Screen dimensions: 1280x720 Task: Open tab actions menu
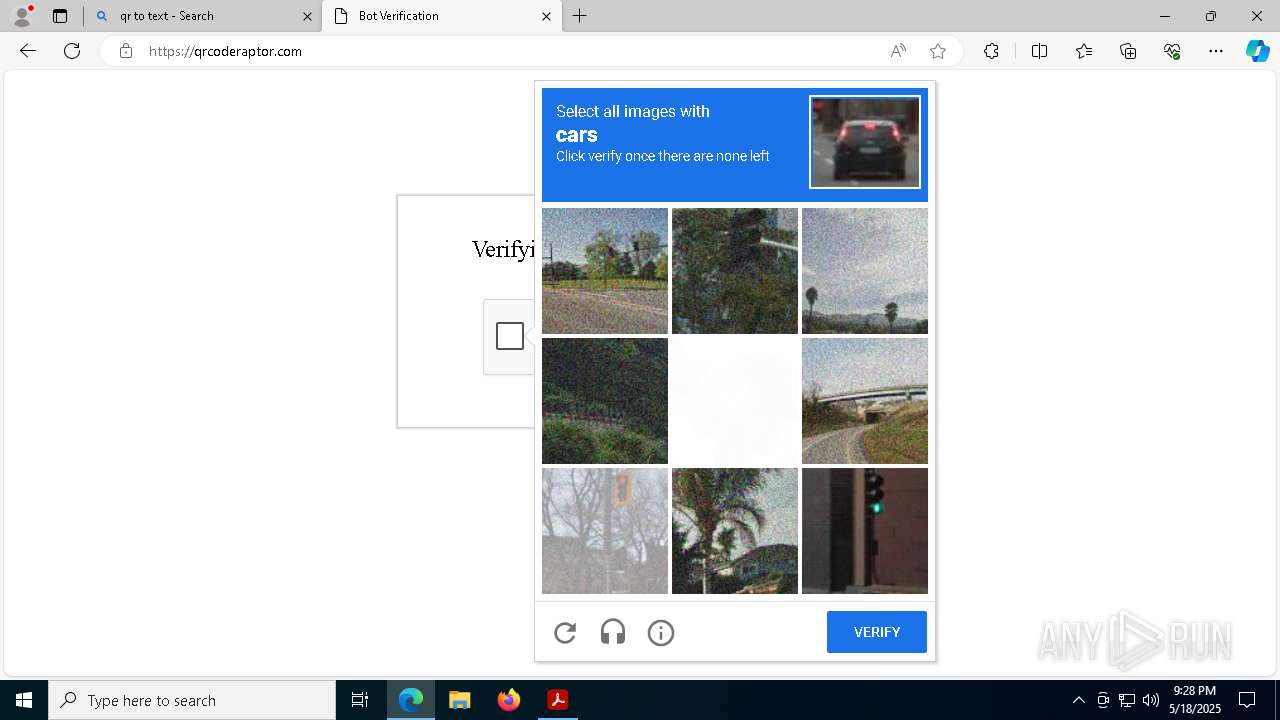(60, 16)
